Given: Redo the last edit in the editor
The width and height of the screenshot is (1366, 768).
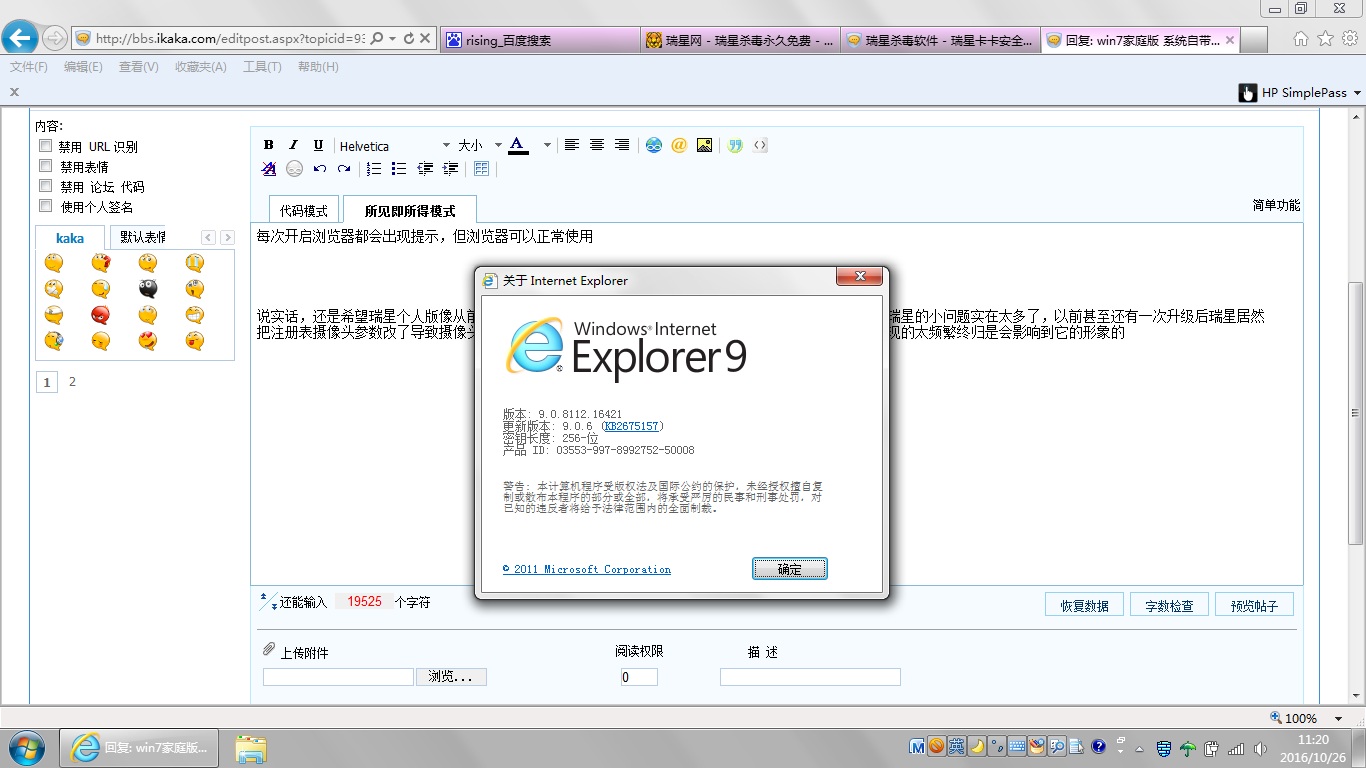Looking at the screenshot, I should [344, 169].
